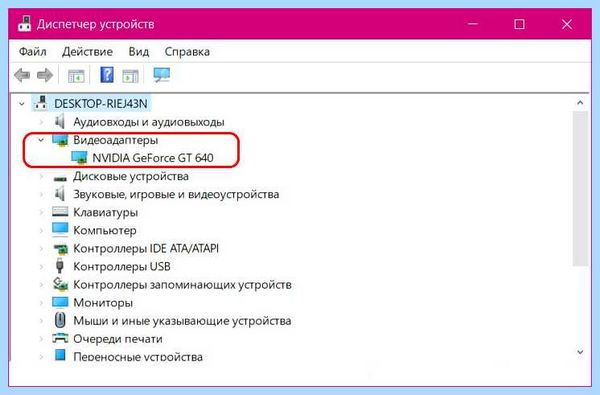Image resolution: width=600 pixels, height=395 pixels.
Task: Open the Вид menu
Action: pos(139,52)
